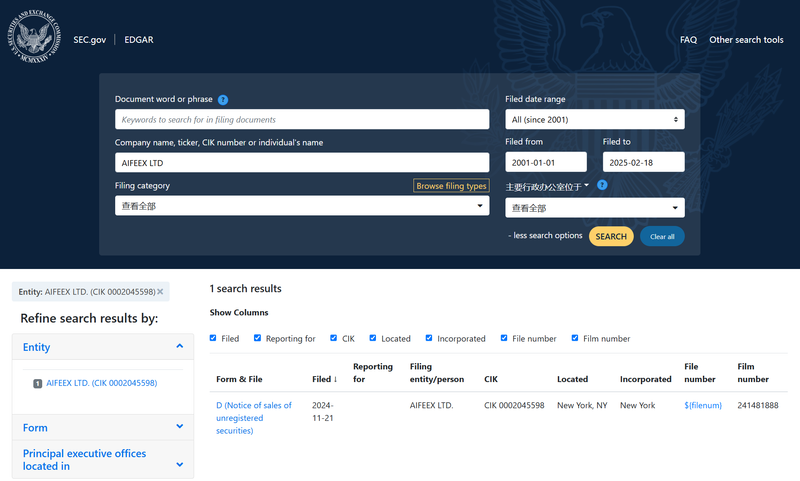Toggle the Located column checkbox
The width and height of the screenshot is (800, 481).
[x=373, y=338]
